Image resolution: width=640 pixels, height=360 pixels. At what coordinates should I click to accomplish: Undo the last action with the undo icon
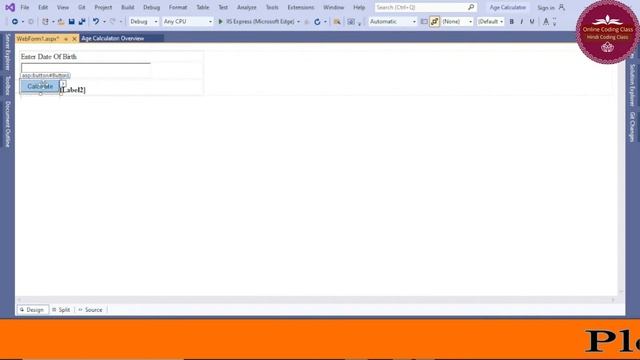pos(96,22)
